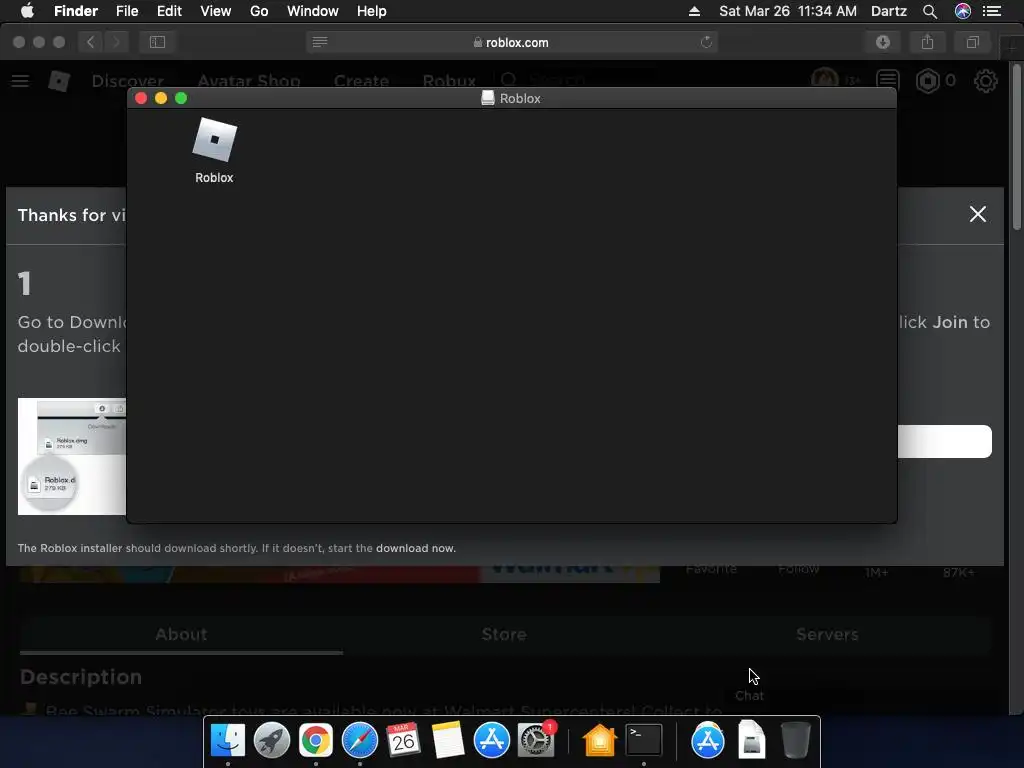The height and width of the screenshot is (768, 1024).
Task: Click the Roblox Finder window title
Action: pyautogui.click(x=520, y=98)
